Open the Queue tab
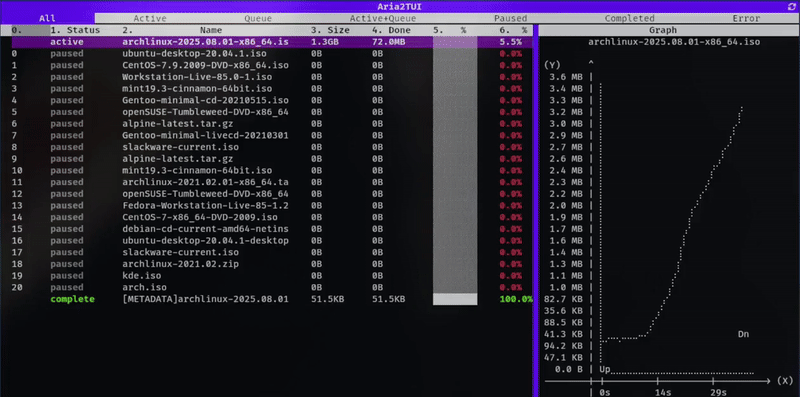800x397 pixels. [258, 18]
